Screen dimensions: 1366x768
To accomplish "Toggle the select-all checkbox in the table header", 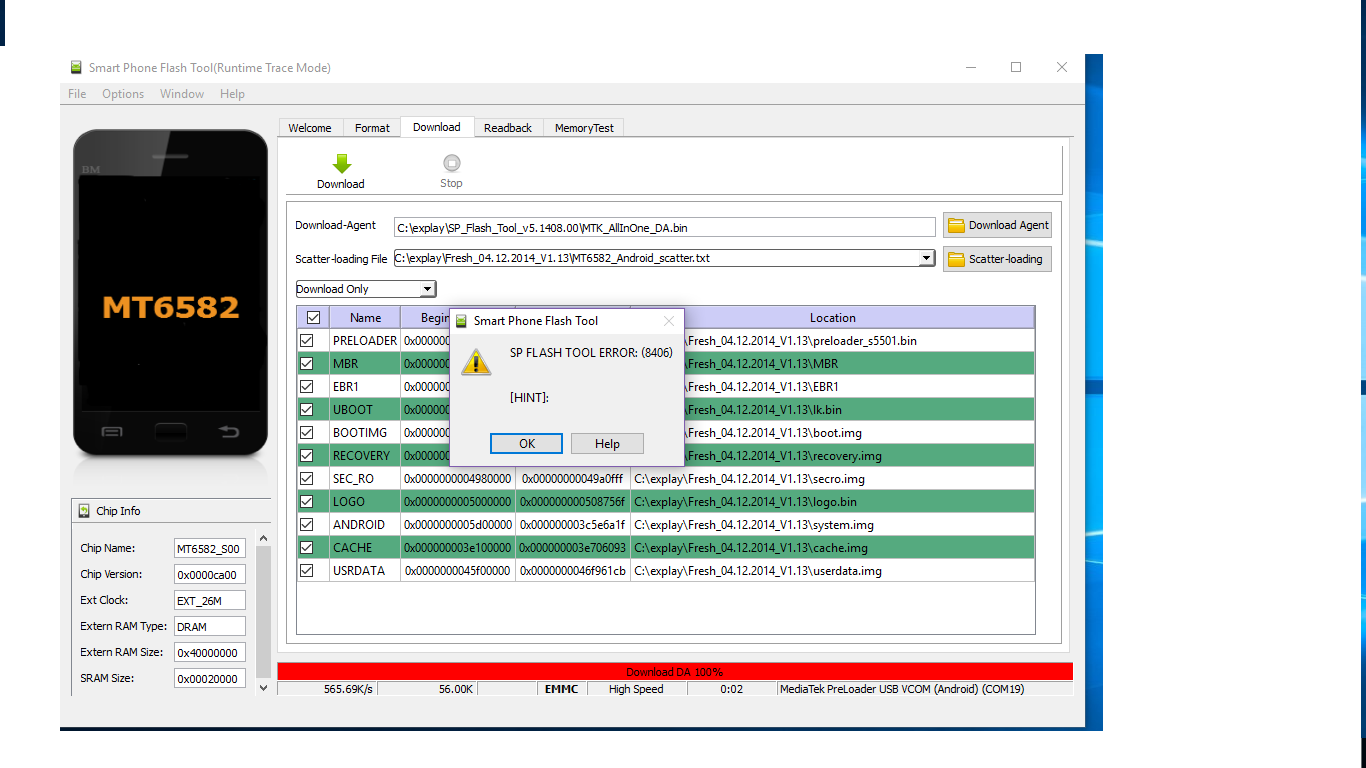I will (313, 318).
